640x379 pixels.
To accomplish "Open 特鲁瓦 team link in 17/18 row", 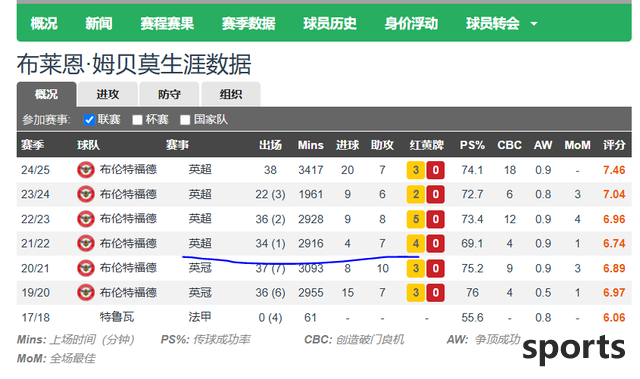I will (117, 317).
